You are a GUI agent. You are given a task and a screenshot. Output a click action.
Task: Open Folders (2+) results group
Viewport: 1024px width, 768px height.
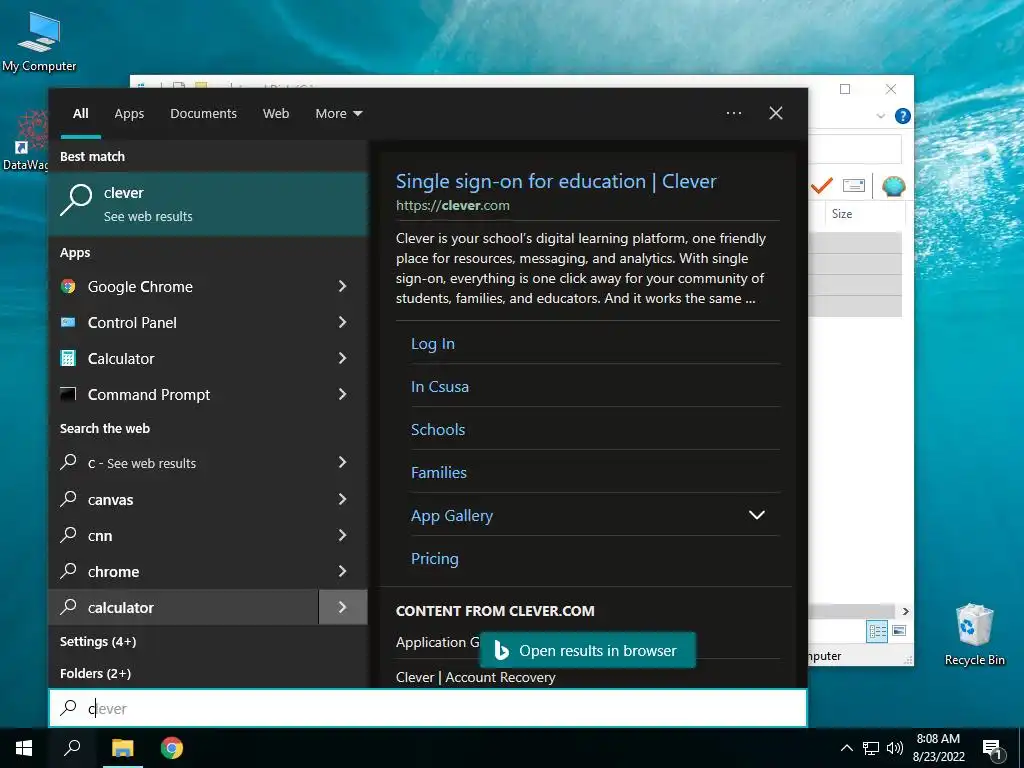point(95,673)
